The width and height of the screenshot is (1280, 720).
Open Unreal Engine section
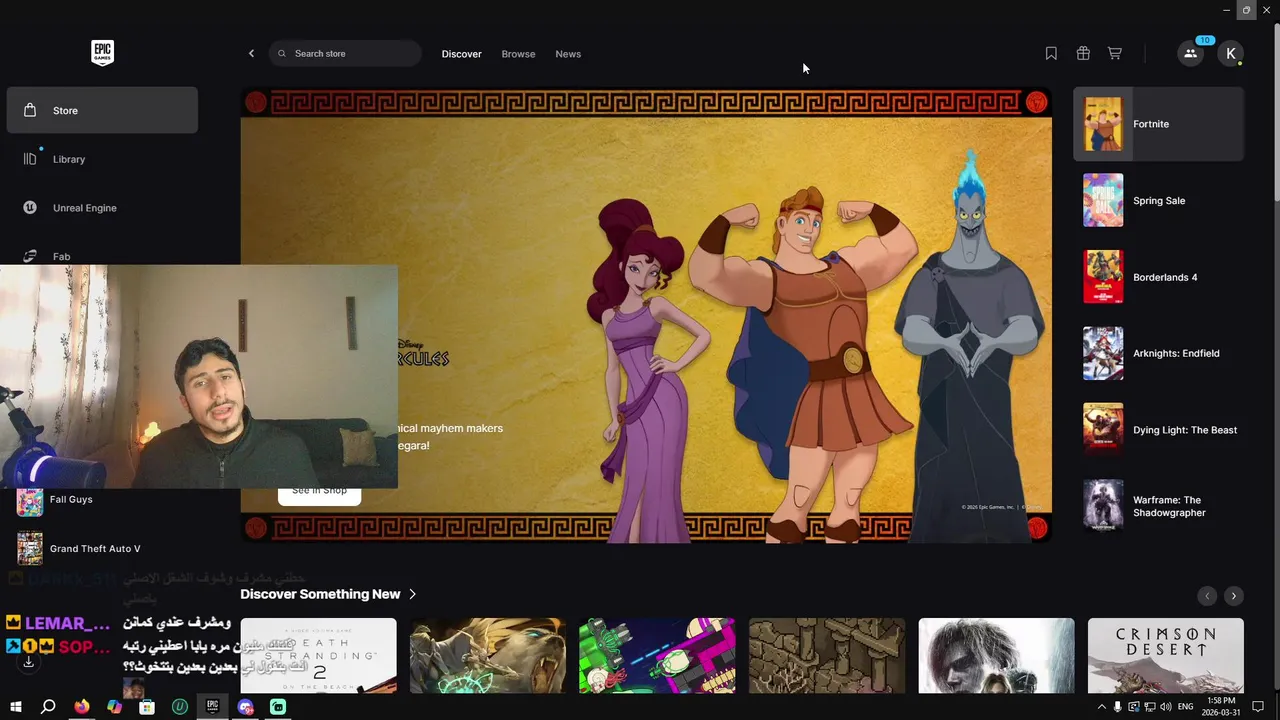[x=102, y=208]
